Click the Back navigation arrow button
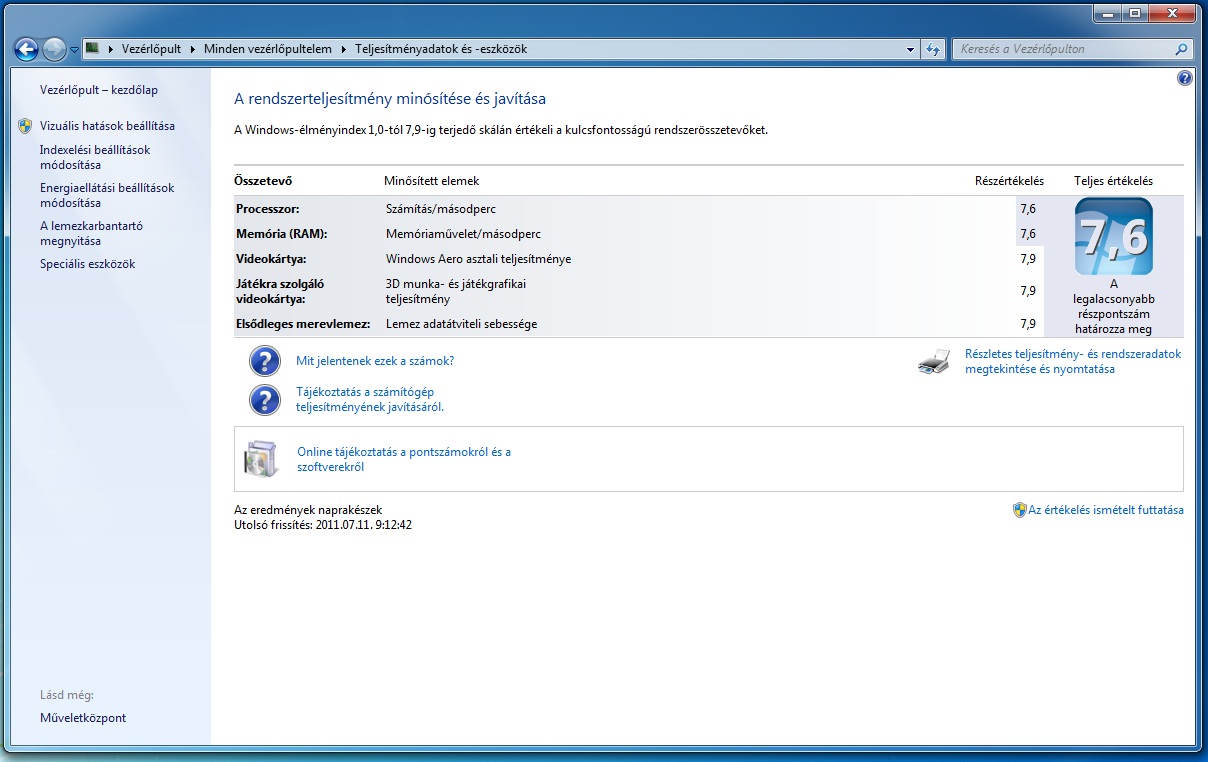The height and width of the screenshot is (762, 1208). pos(26,48)
